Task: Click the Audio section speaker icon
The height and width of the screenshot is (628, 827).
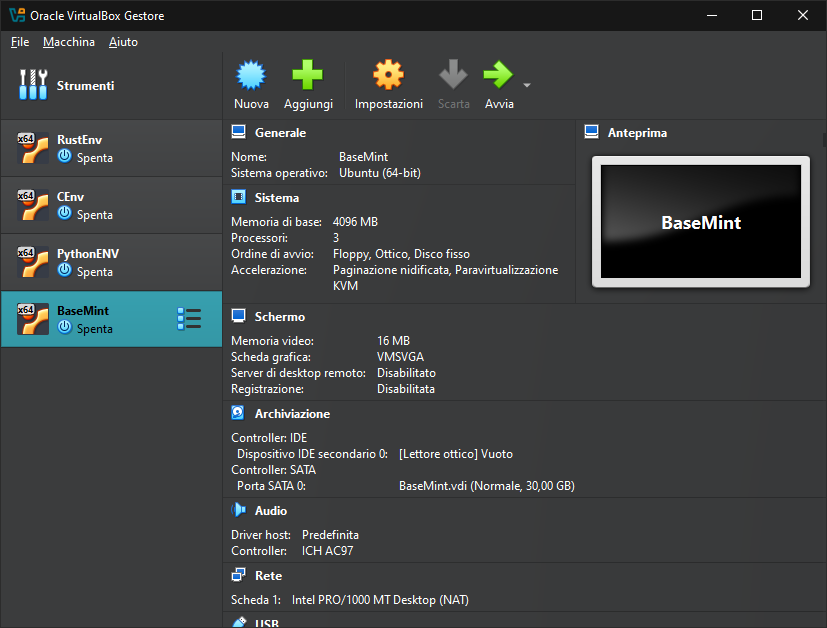Action: pos(238,510)
